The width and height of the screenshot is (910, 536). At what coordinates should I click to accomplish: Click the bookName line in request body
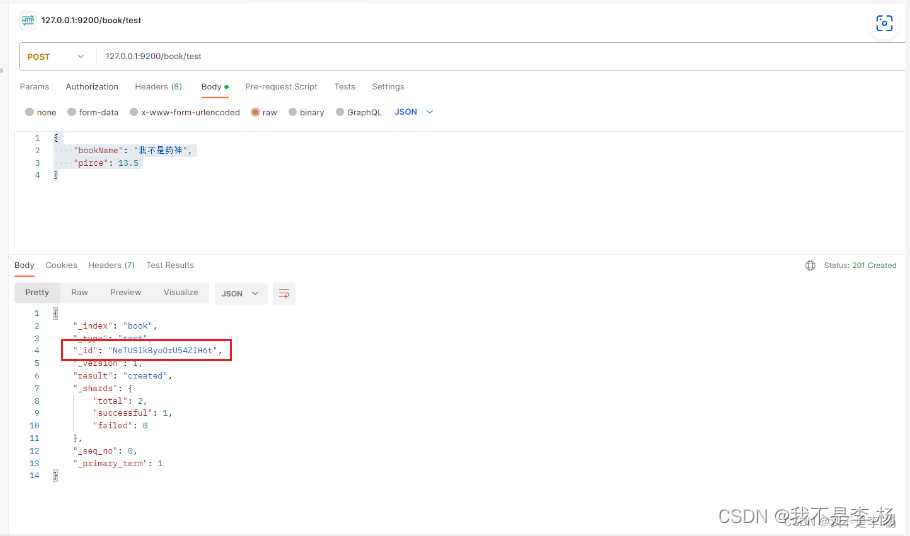click(x=132, y=150)
